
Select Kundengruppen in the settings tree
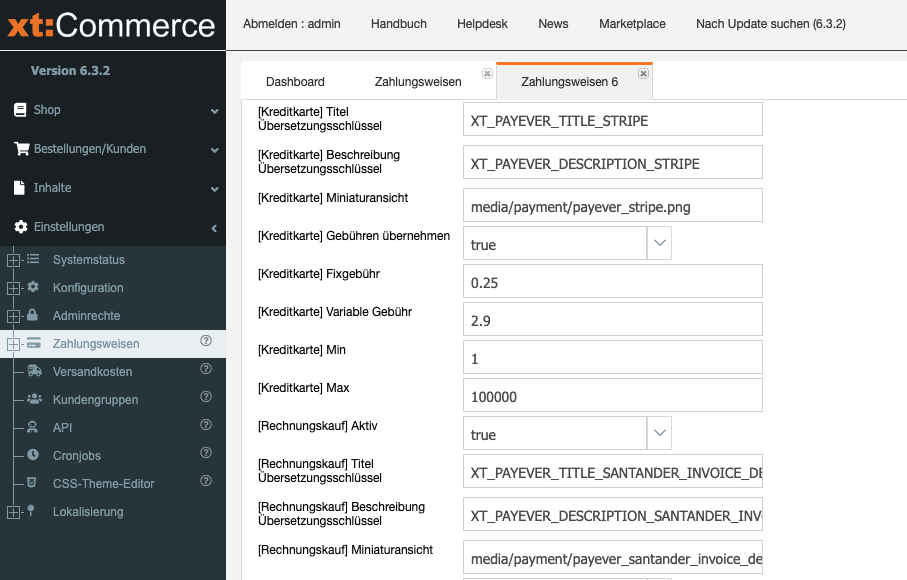pos(95,400)
